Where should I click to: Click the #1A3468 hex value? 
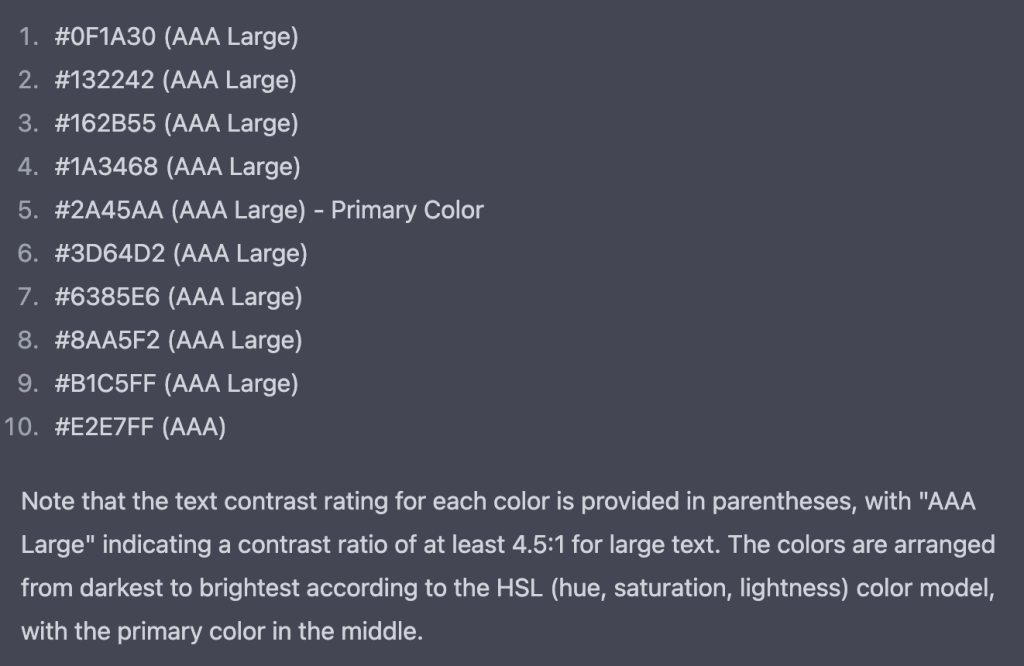pyautogui.click(x=105, y=167)
